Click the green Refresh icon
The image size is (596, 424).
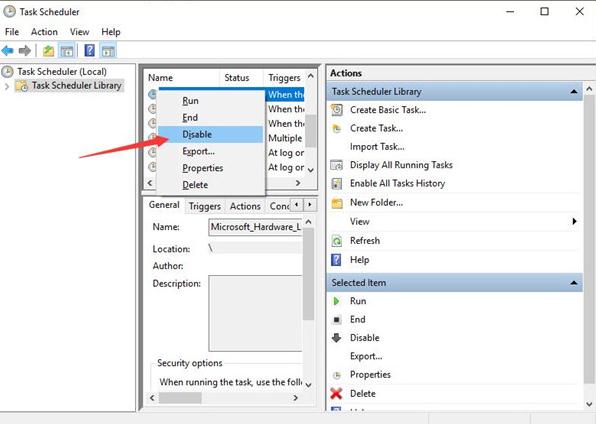point(337,241)
